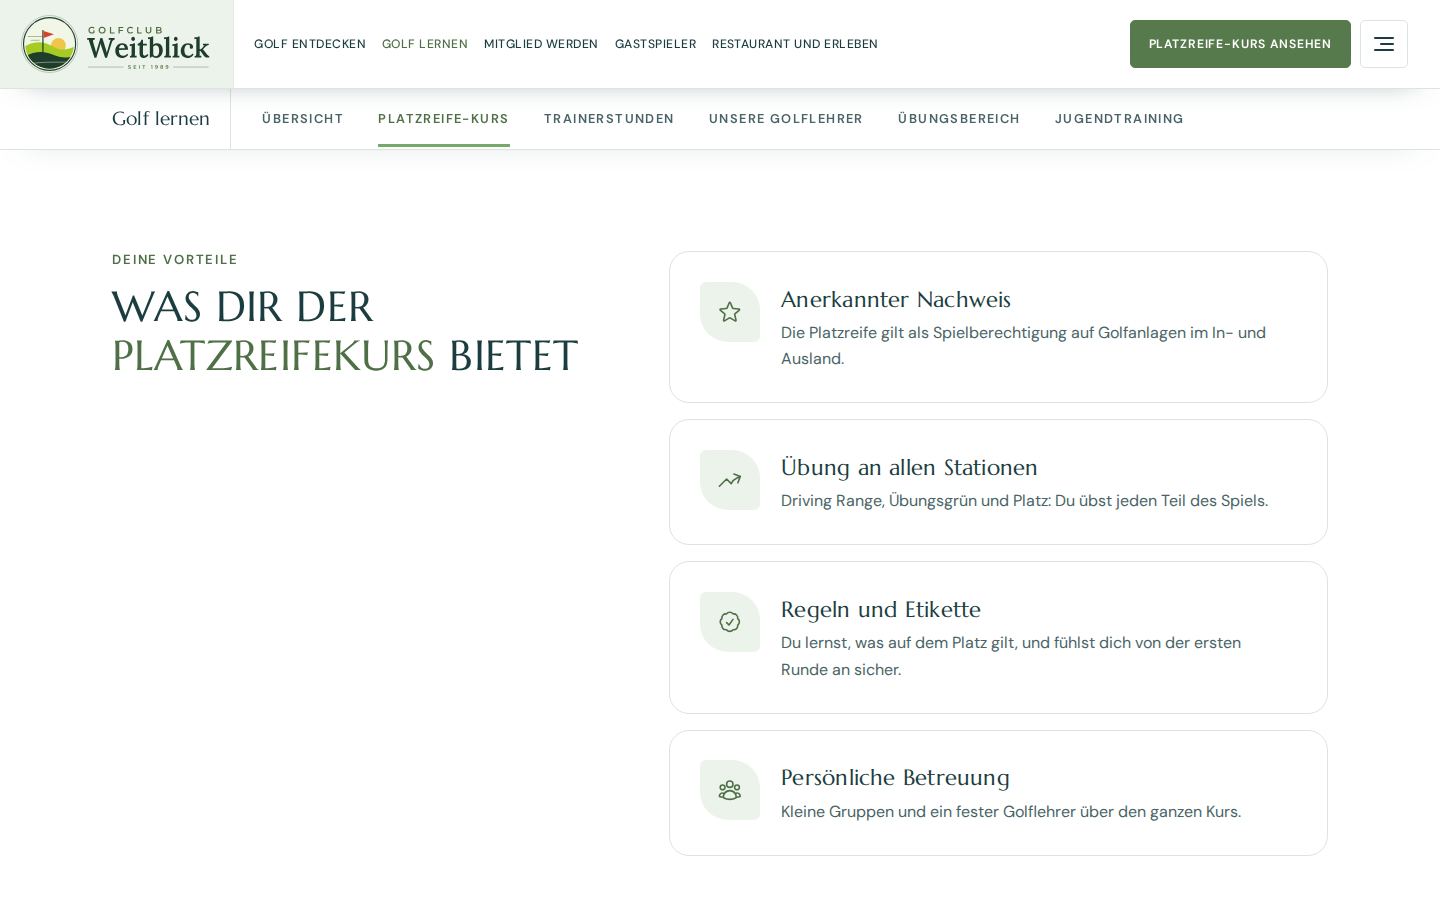
Task: Open the hamburger menu
Action: 1384,44
